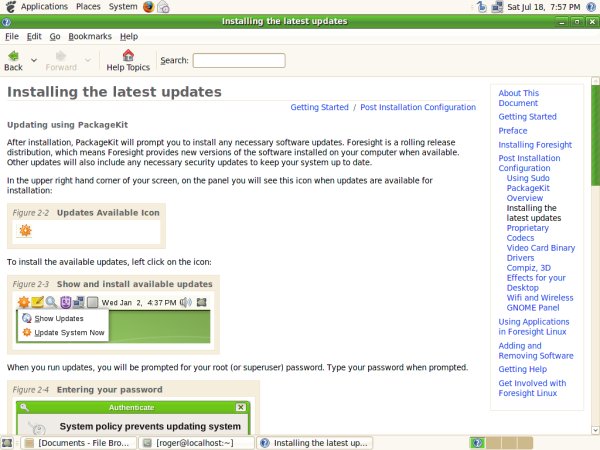Screen dimensions: 600x450
Task: Click the help icon in window title bar
Action: pyautogui.click(x=6, y=21)
